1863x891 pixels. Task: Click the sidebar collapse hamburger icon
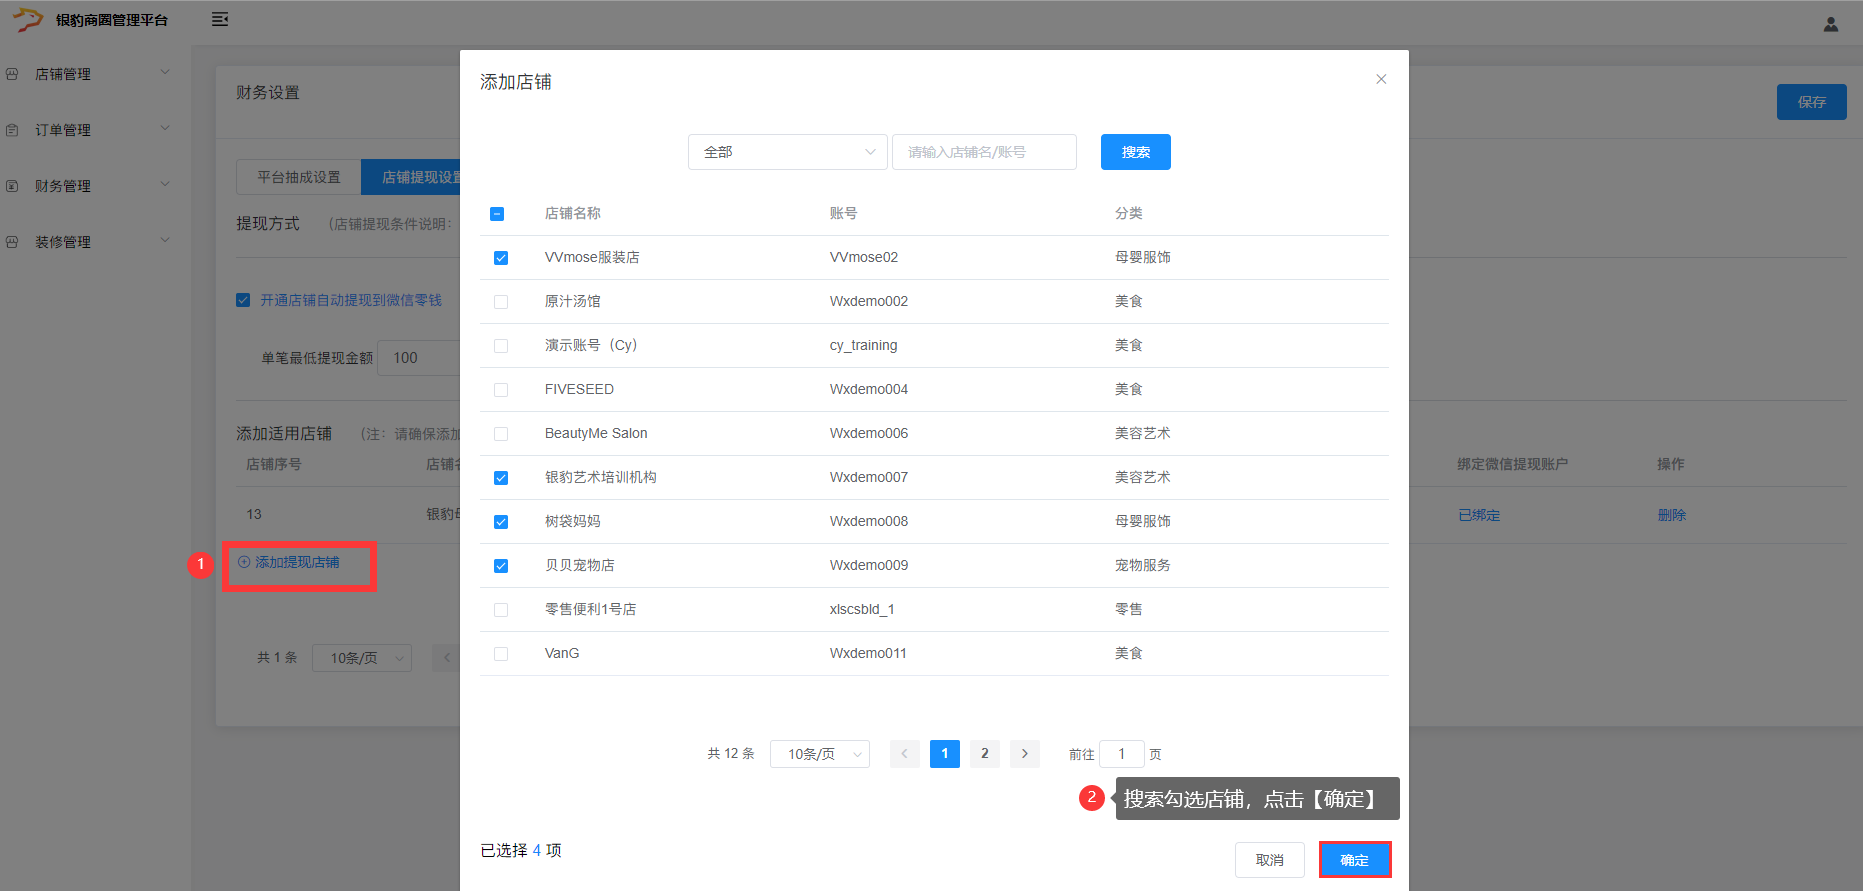220,20
